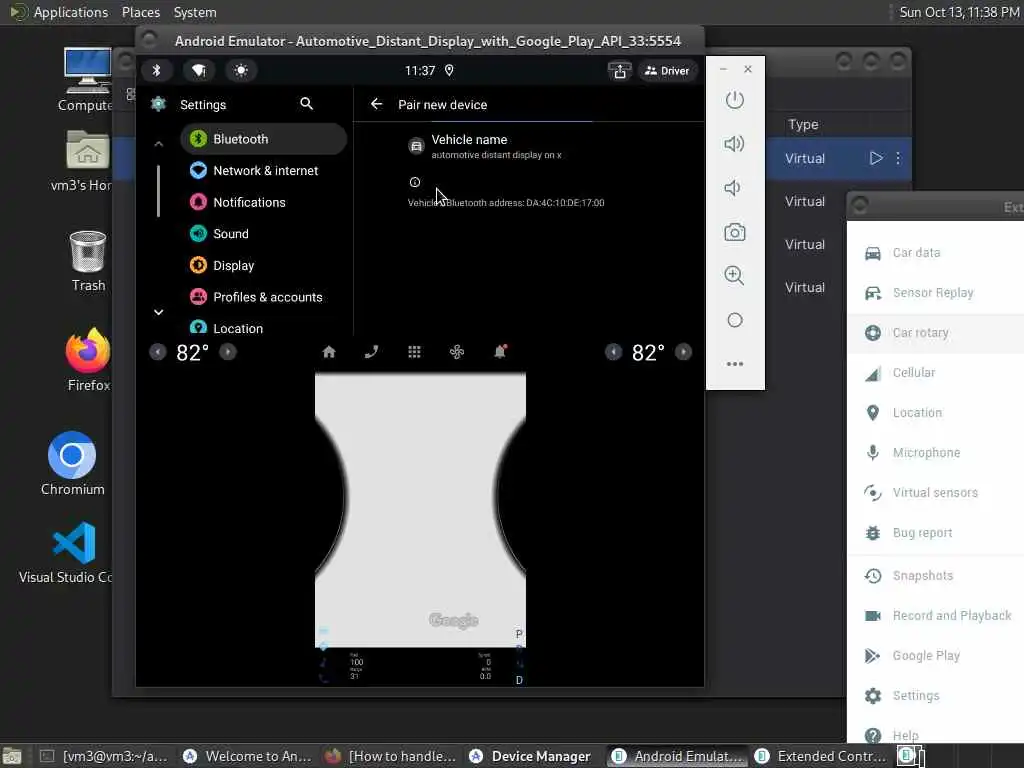The height and width of the screenshot is (768, 1024).
Task: Switch to Device Manager in taskbar
Action: [x=530, y=756]
